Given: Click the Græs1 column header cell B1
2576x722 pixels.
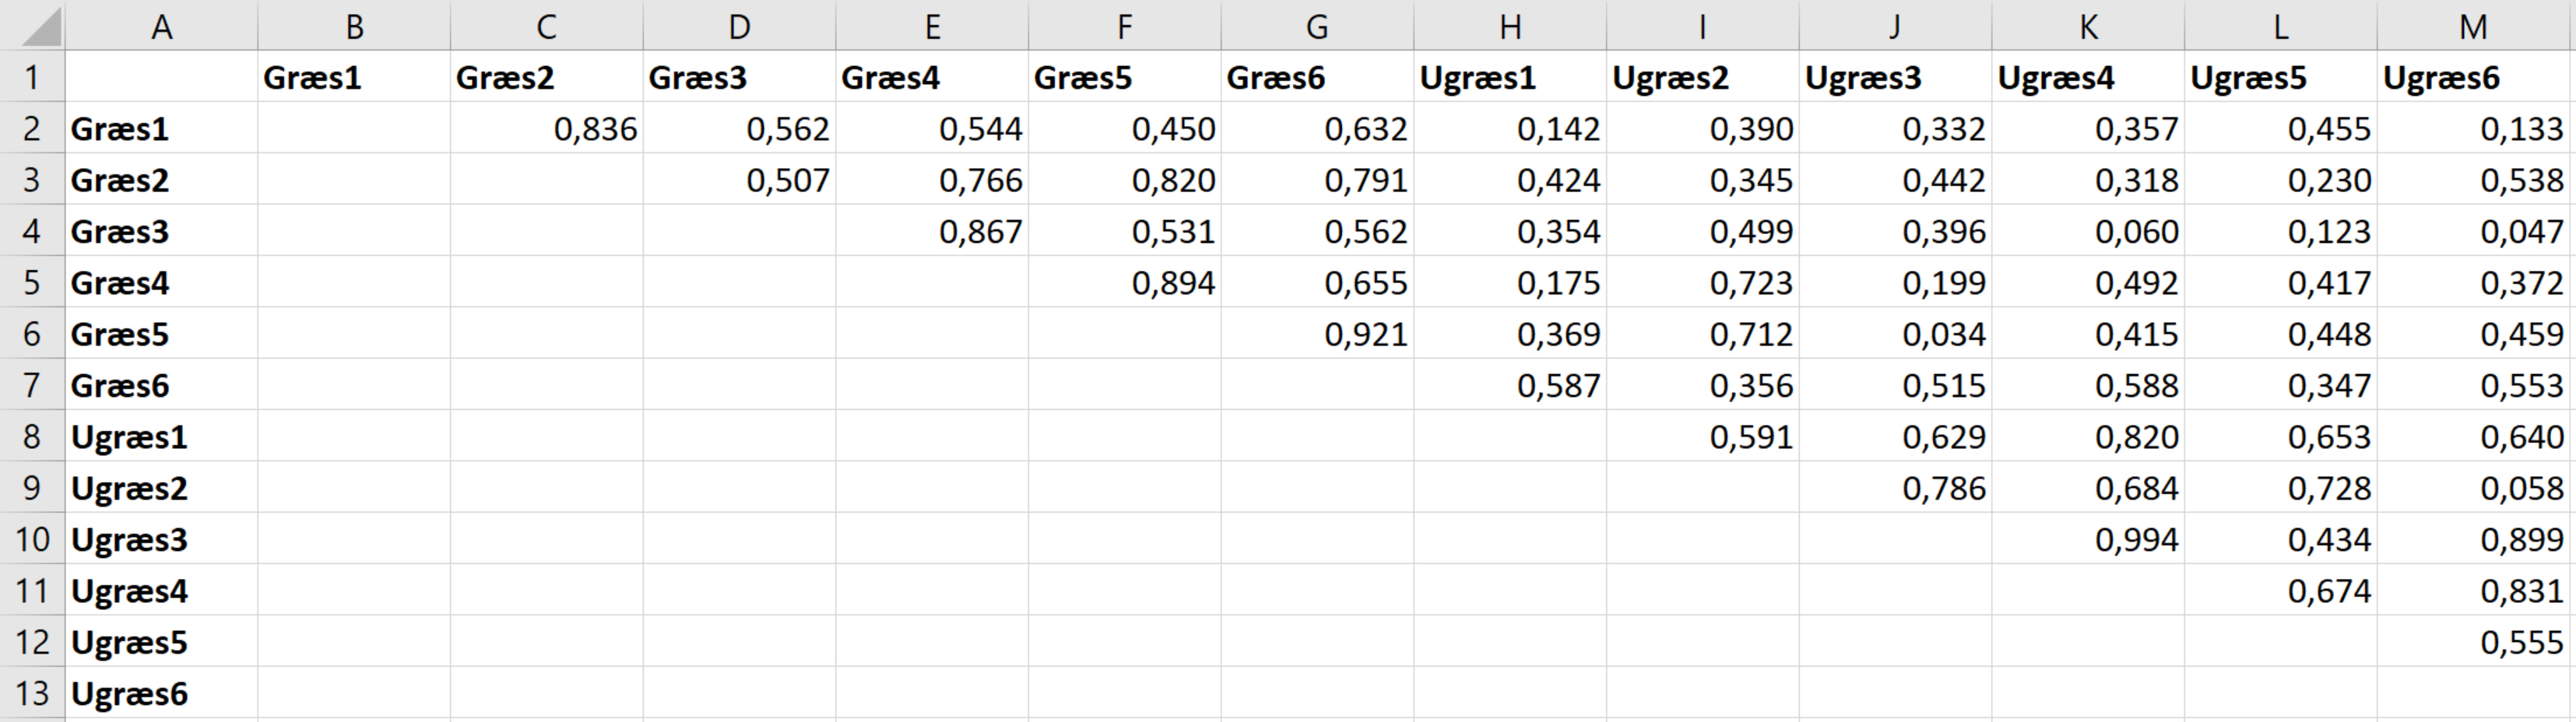Looking at the screenshot, I should tap(354, 77).
